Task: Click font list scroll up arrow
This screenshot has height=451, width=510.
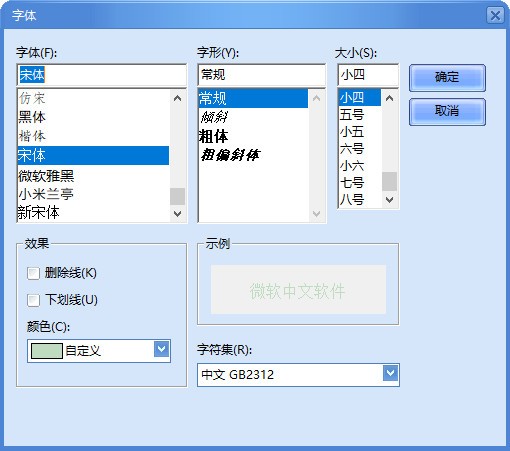Action: [177, 98]
